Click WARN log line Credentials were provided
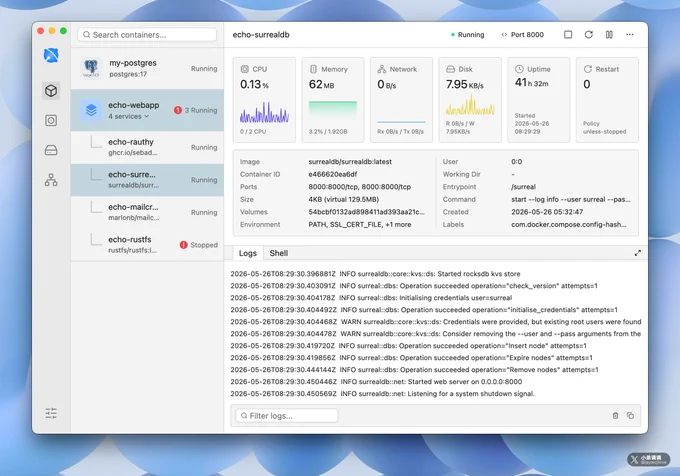The image size is (680, 476). point(435,322)
